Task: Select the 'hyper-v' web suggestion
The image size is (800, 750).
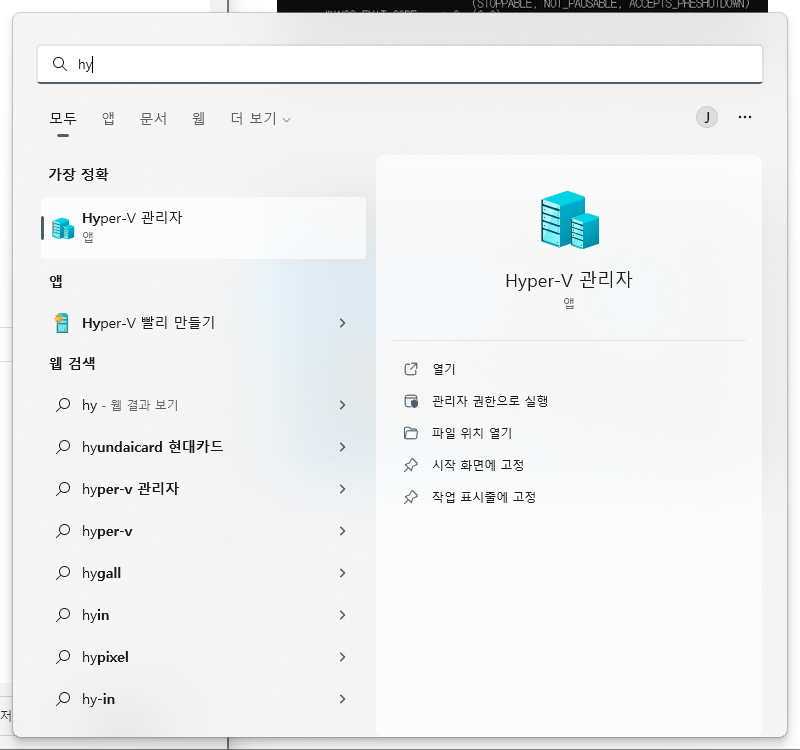Action: [204, 531]
